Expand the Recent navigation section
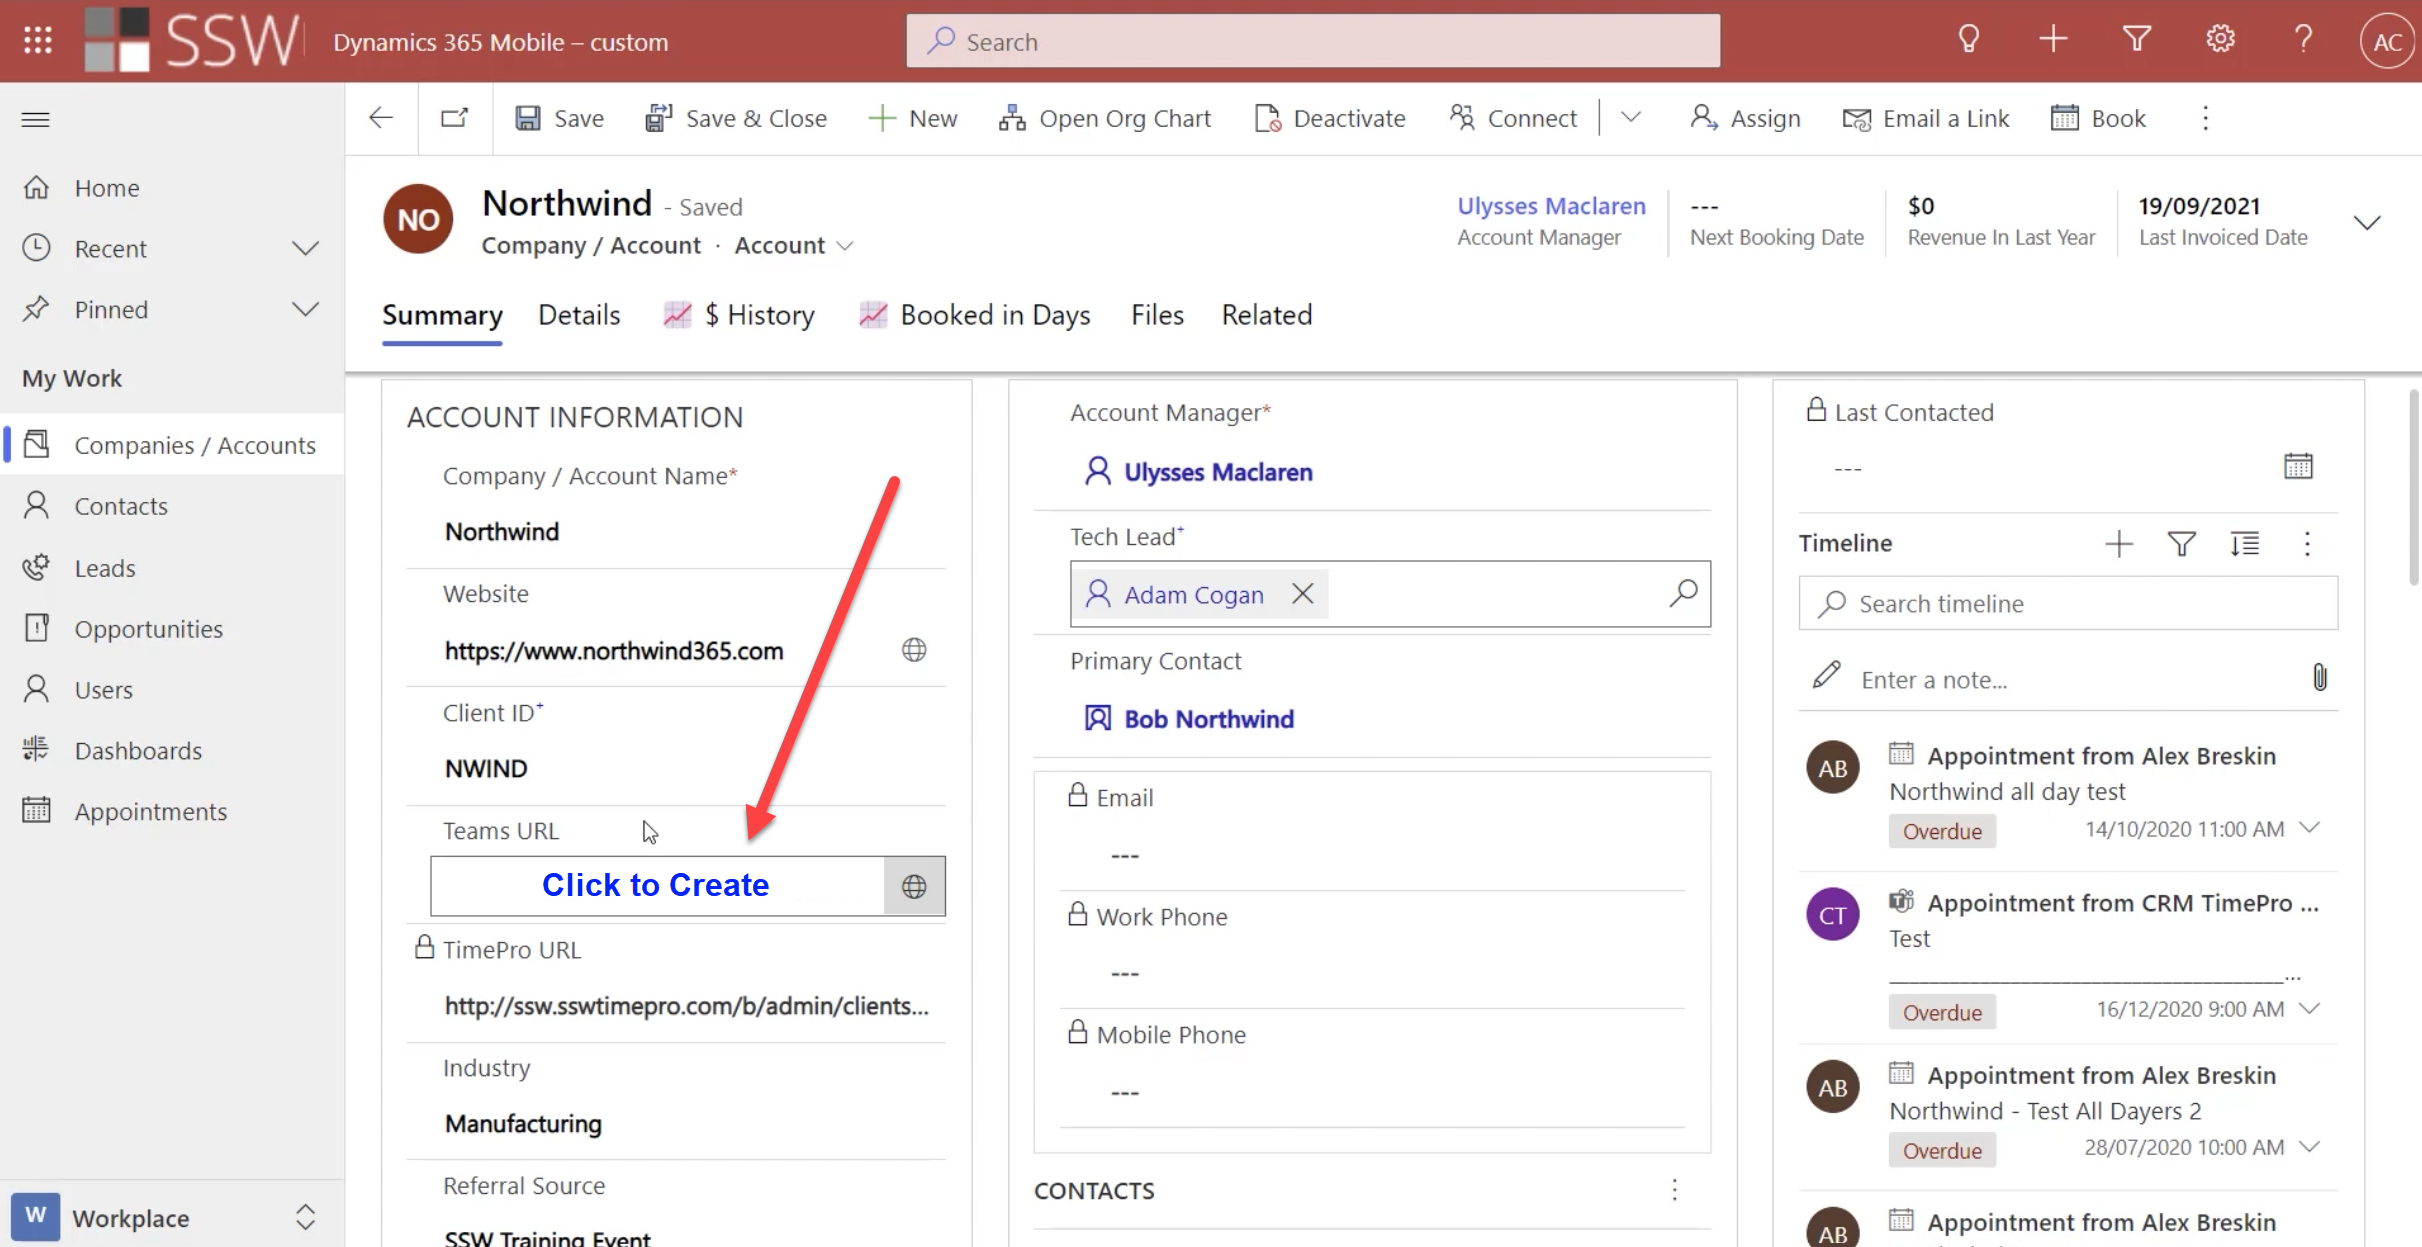This screenshot has width=2422, height=1247. tap(305, 248)
